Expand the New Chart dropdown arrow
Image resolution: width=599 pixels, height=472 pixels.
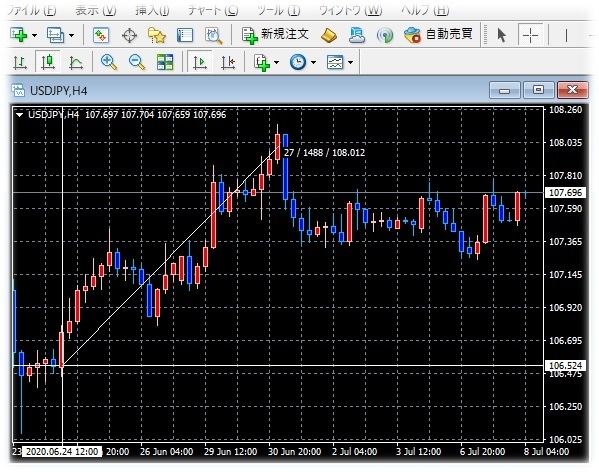pos(34,36)
